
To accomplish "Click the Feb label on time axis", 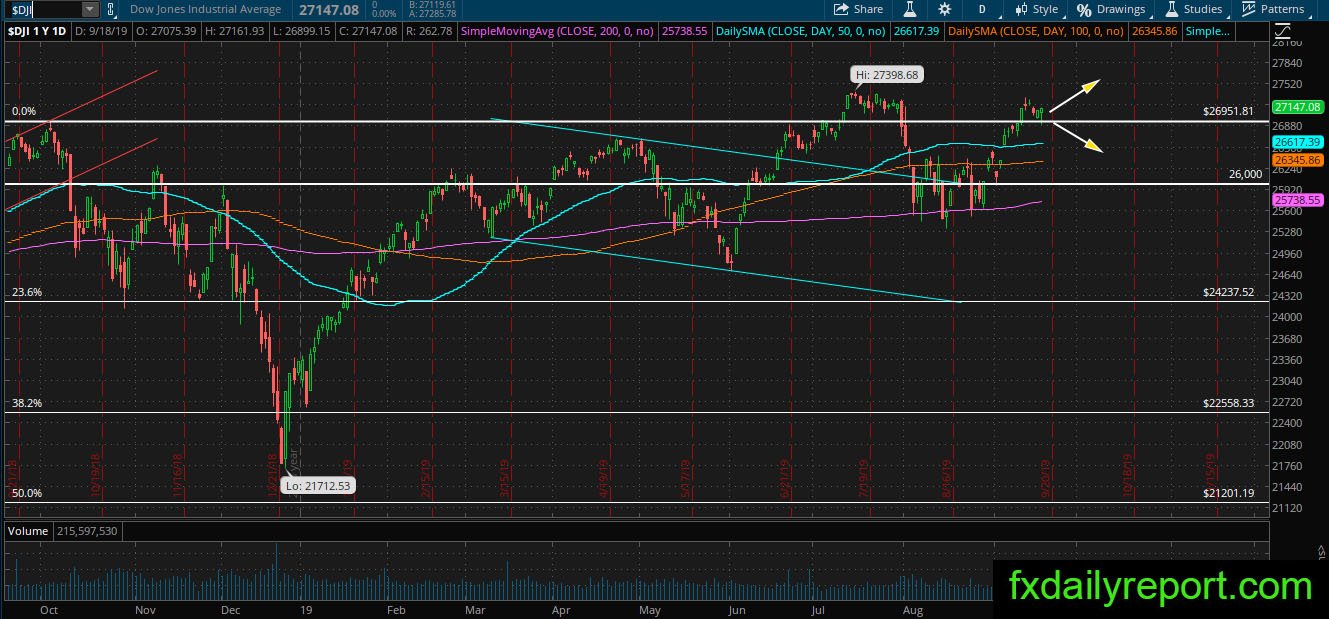I will (395, 609).
